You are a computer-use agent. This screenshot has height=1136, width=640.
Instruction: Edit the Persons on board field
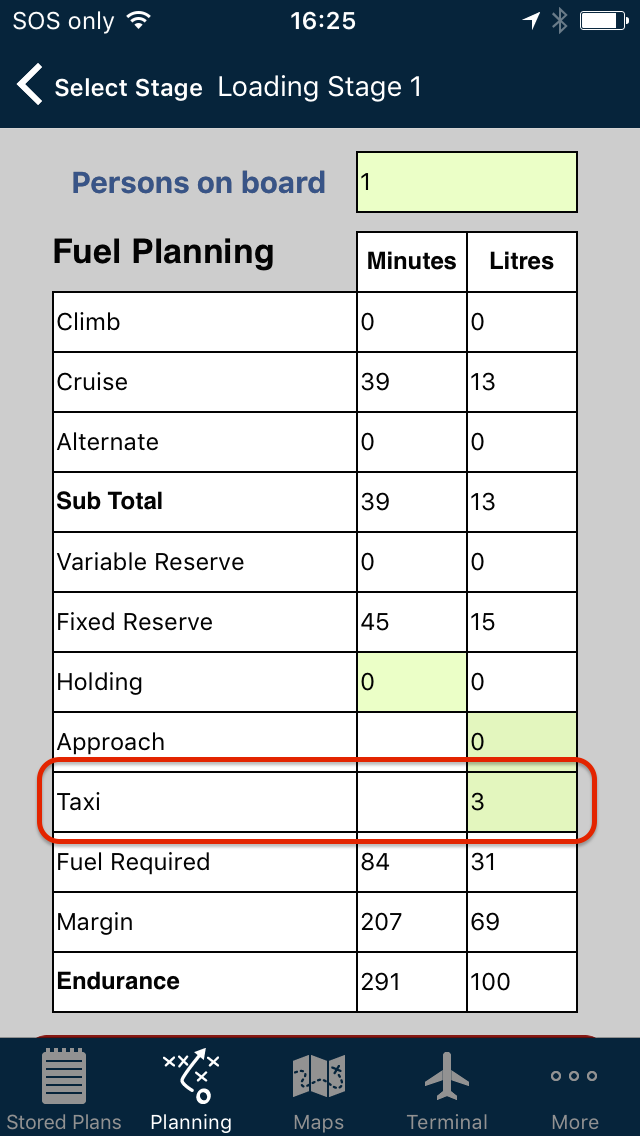[x=467, y=182]
